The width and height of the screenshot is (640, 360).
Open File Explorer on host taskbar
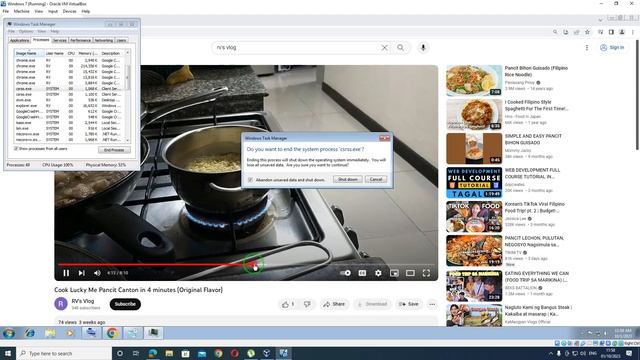pos(169,353)
